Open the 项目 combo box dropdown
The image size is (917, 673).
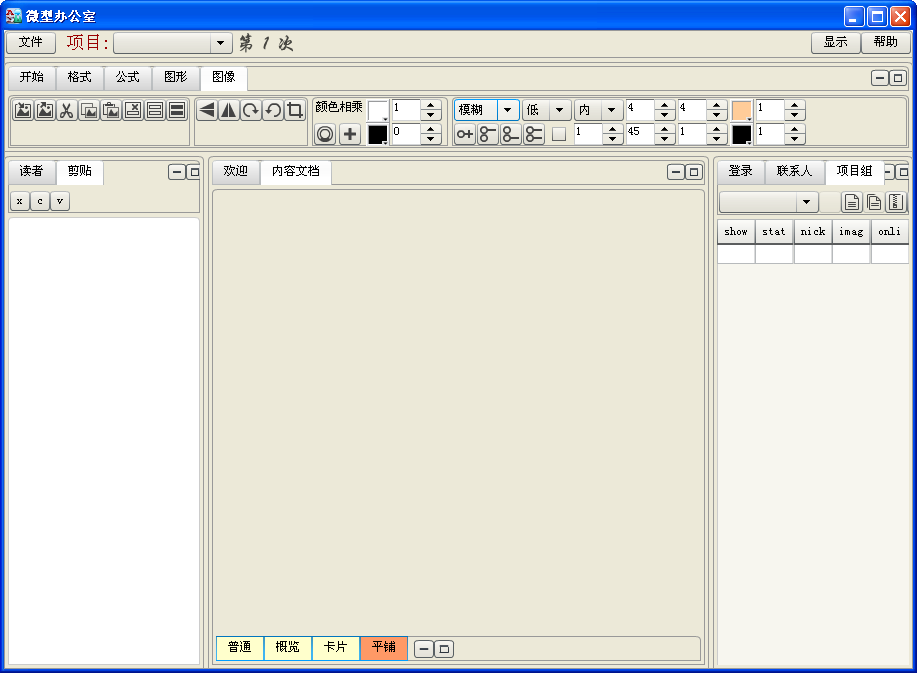[x=220, y=43]
